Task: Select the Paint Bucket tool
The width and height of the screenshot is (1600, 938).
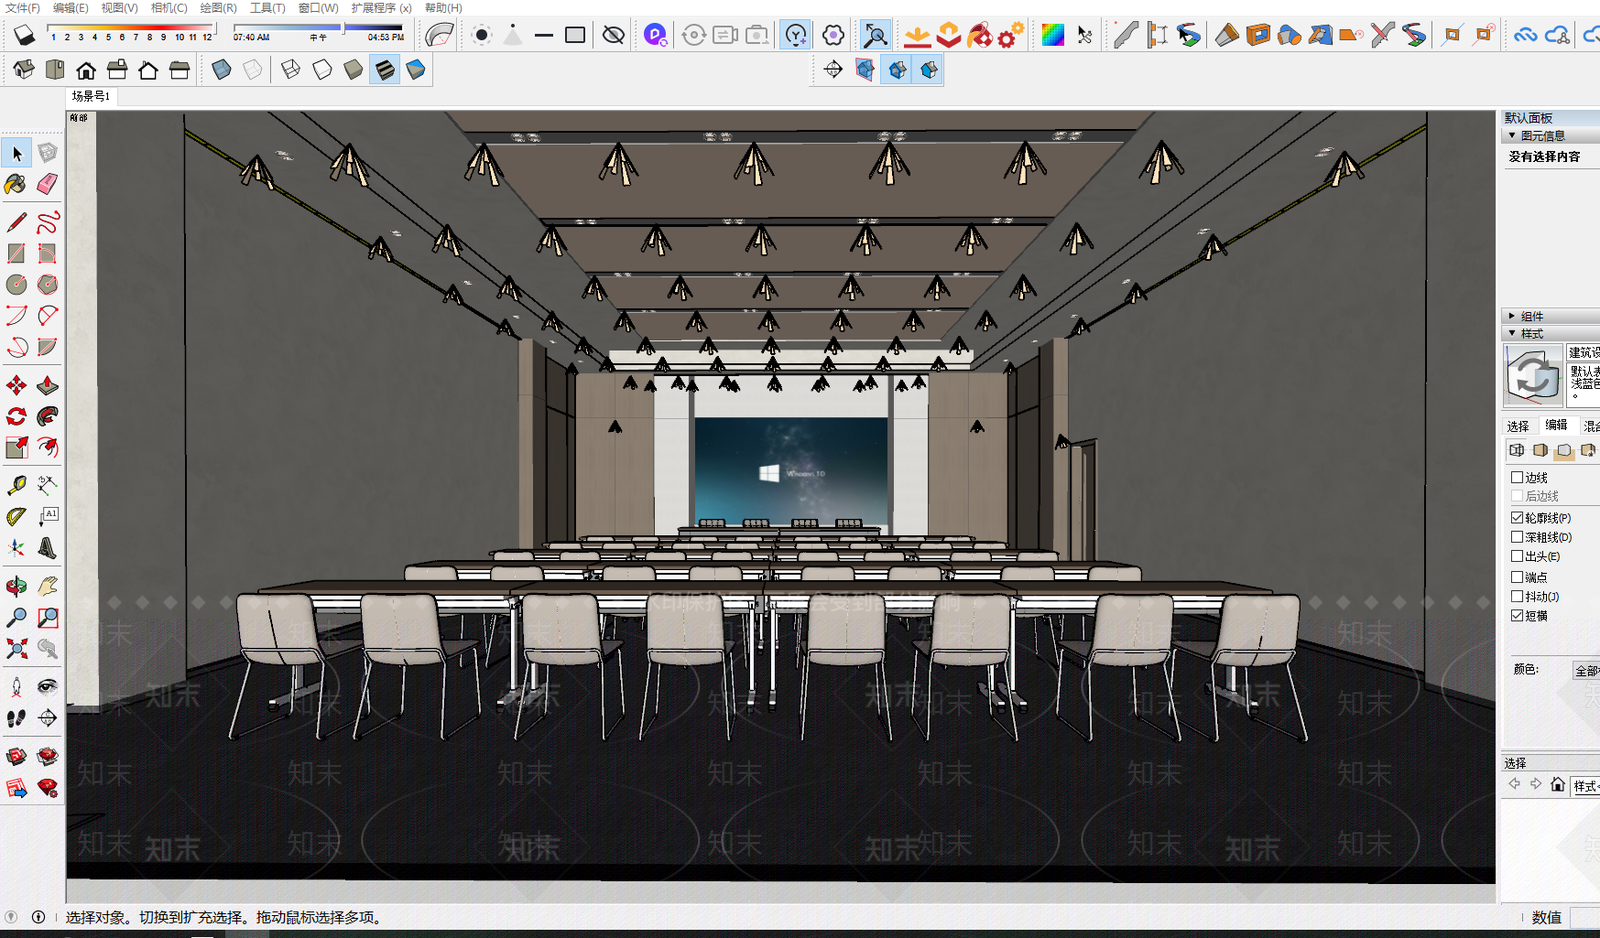Action: (x=16, y=184)
